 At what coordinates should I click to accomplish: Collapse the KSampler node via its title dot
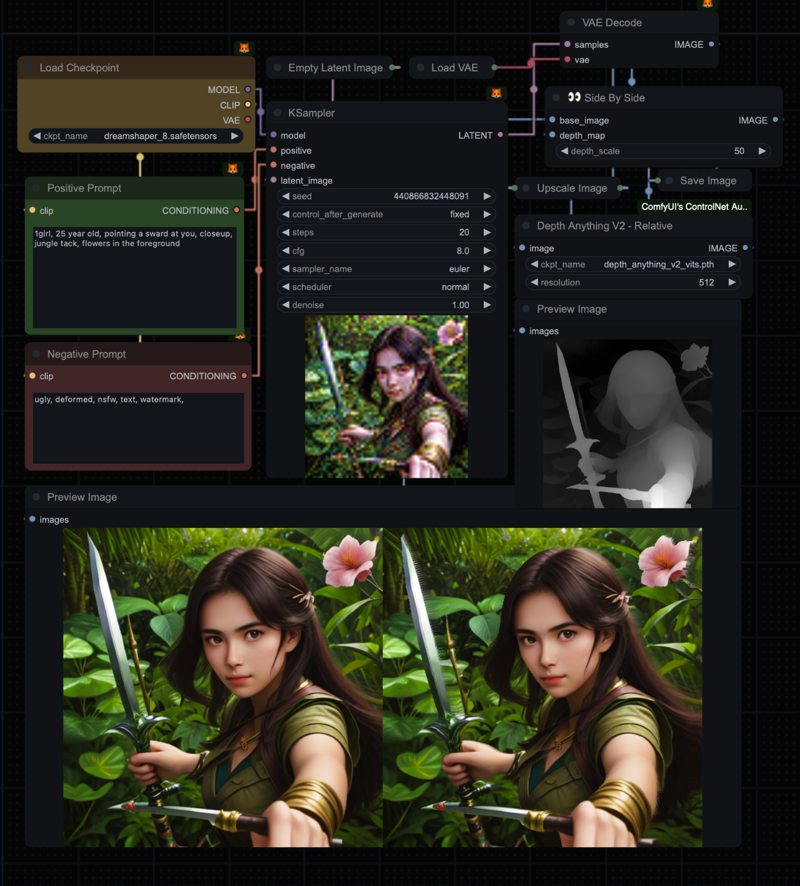click(277, 113)
